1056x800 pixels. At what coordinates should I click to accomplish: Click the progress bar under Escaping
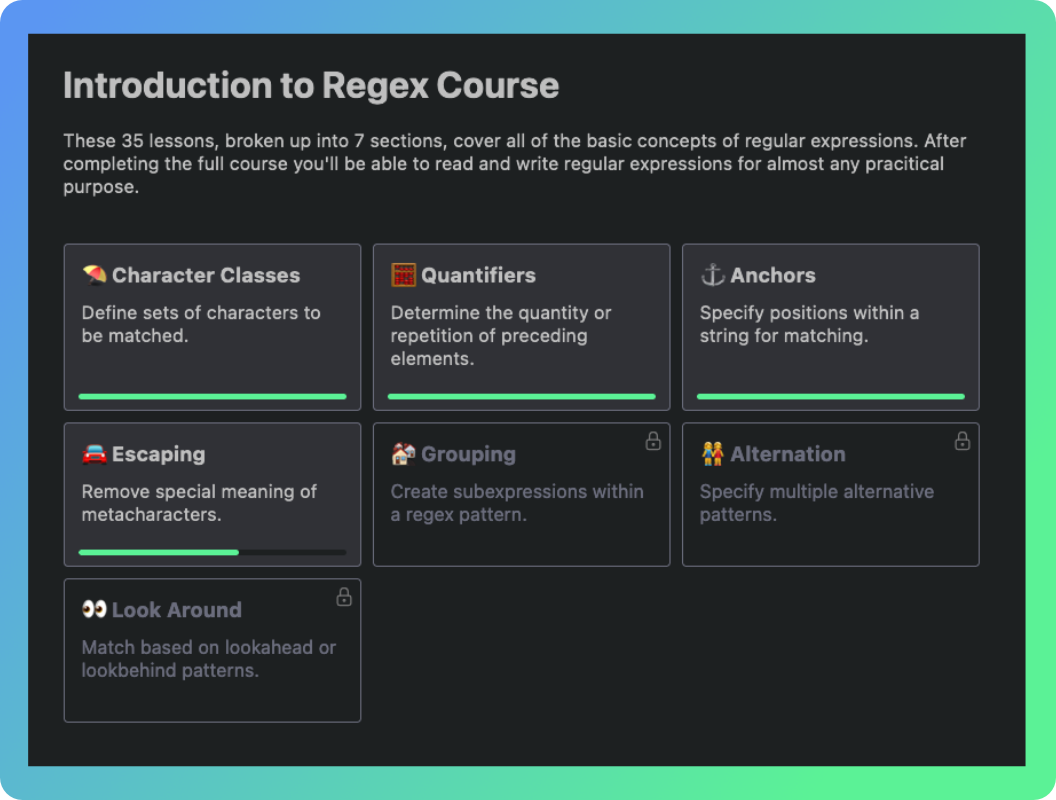tap(212, 552)
